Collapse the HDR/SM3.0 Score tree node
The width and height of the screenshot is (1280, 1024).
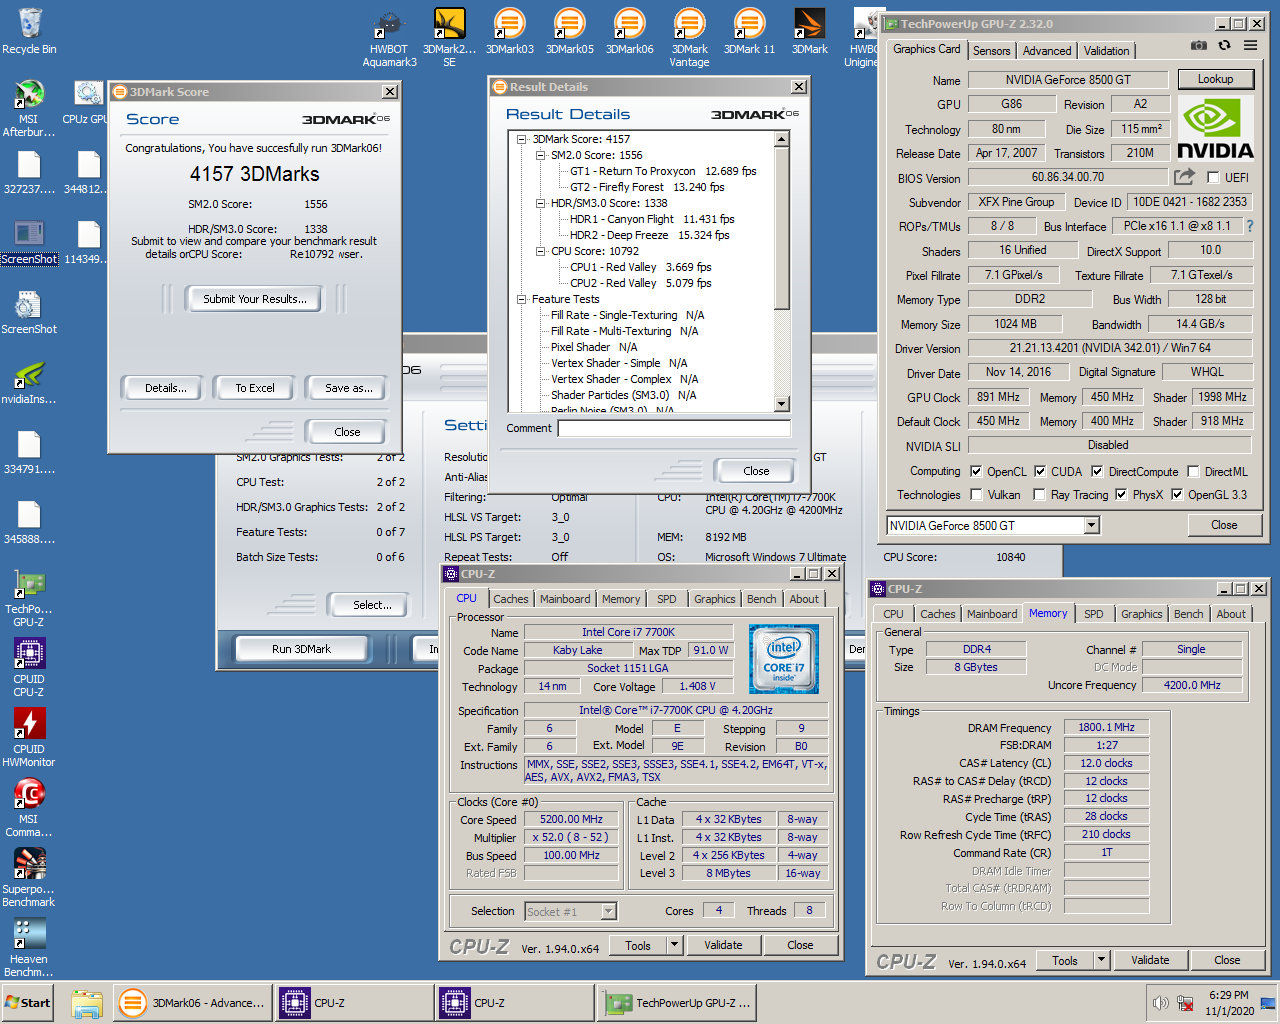540,203
